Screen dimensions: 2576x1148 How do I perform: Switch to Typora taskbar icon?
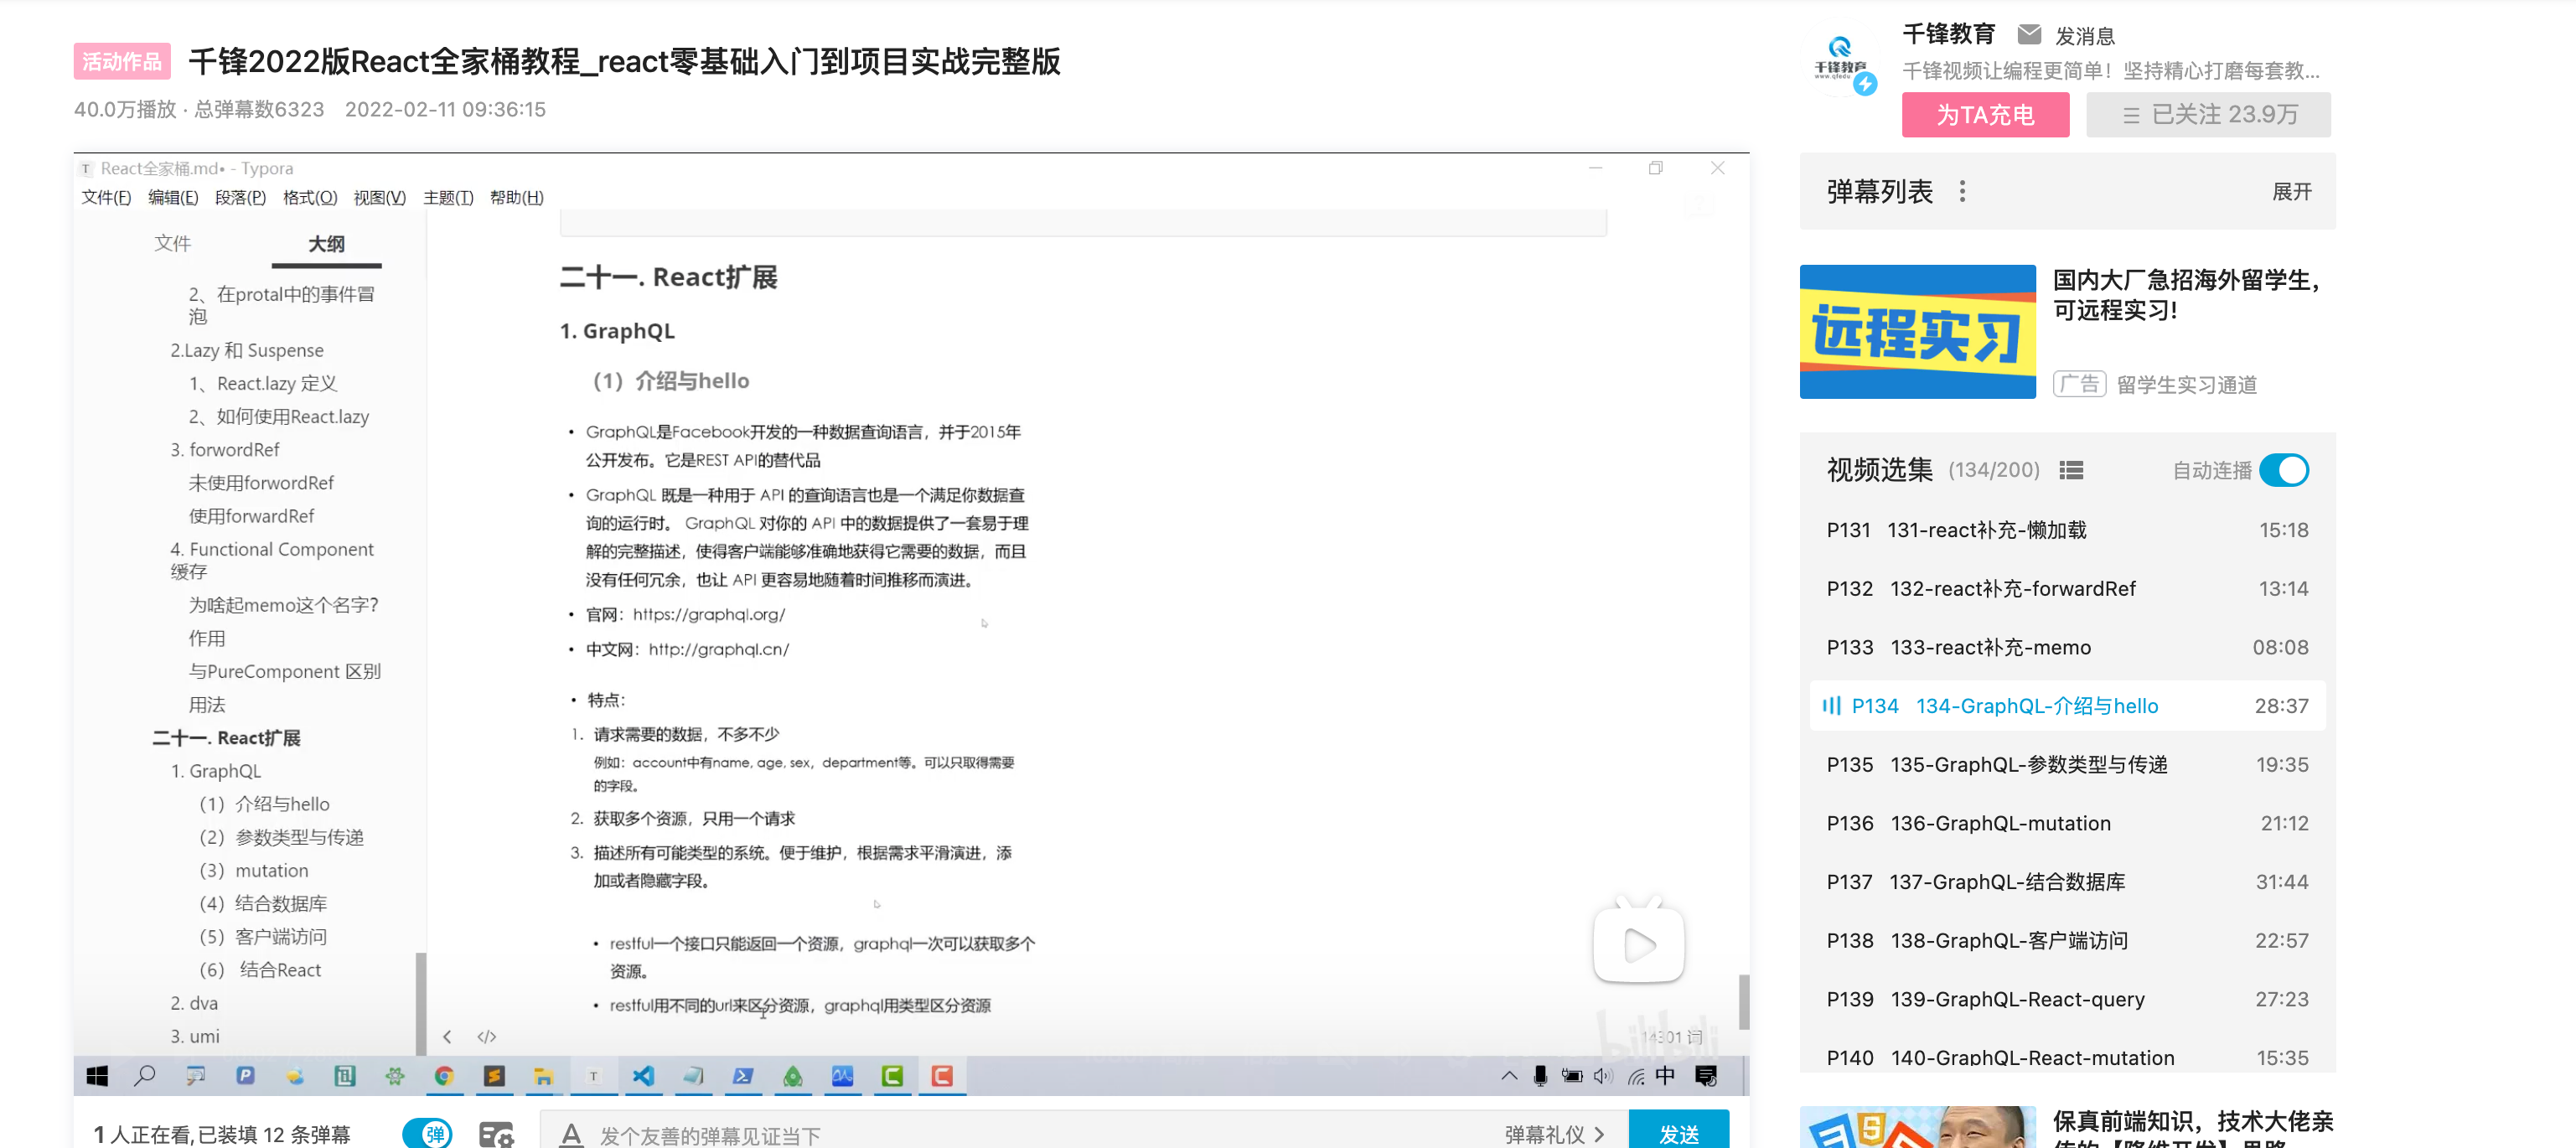point(593,1076)
